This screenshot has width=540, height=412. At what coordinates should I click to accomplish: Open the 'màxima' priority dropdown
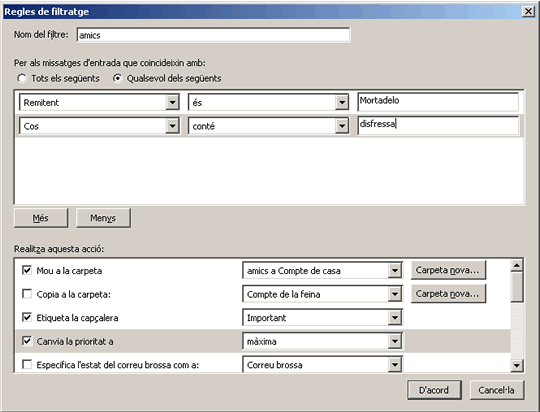tap(395, 341)
